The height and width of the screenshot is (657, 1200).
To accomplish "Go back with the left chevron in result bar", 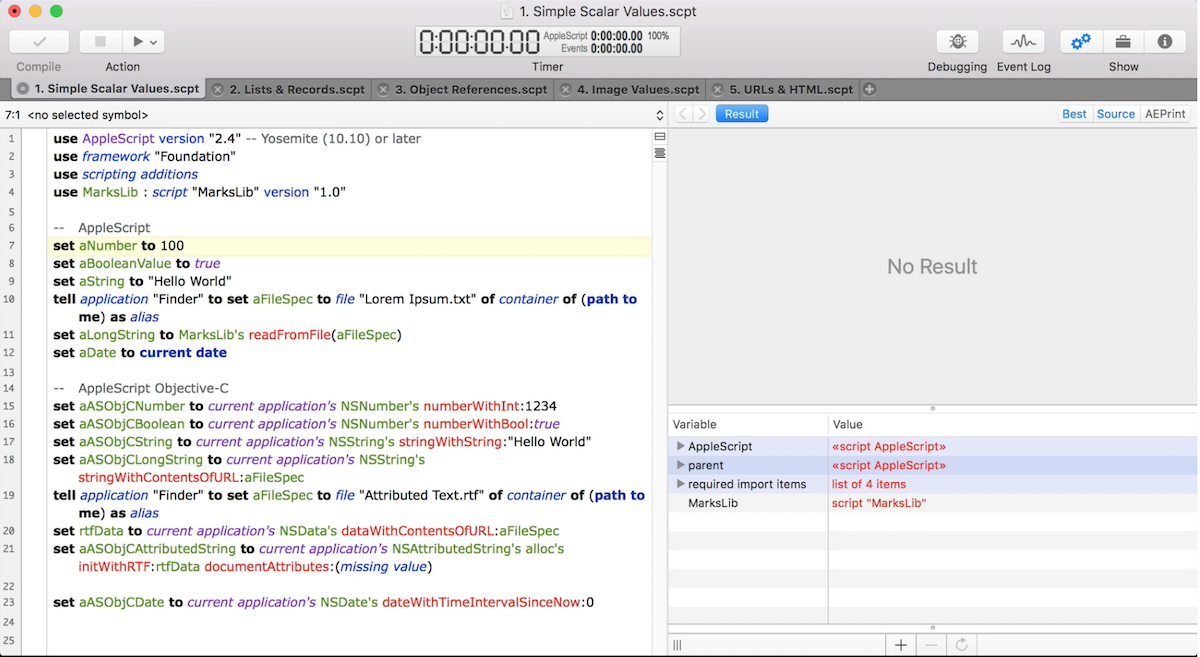I will (x=683, y=114).
